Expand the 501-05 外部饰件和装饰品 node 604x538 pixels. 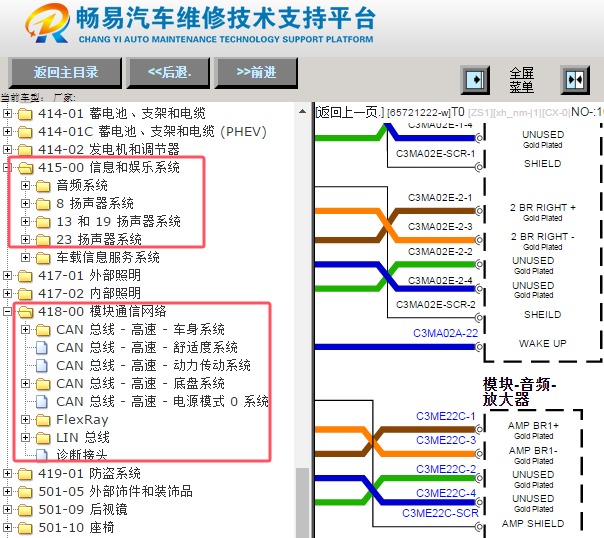7,491
